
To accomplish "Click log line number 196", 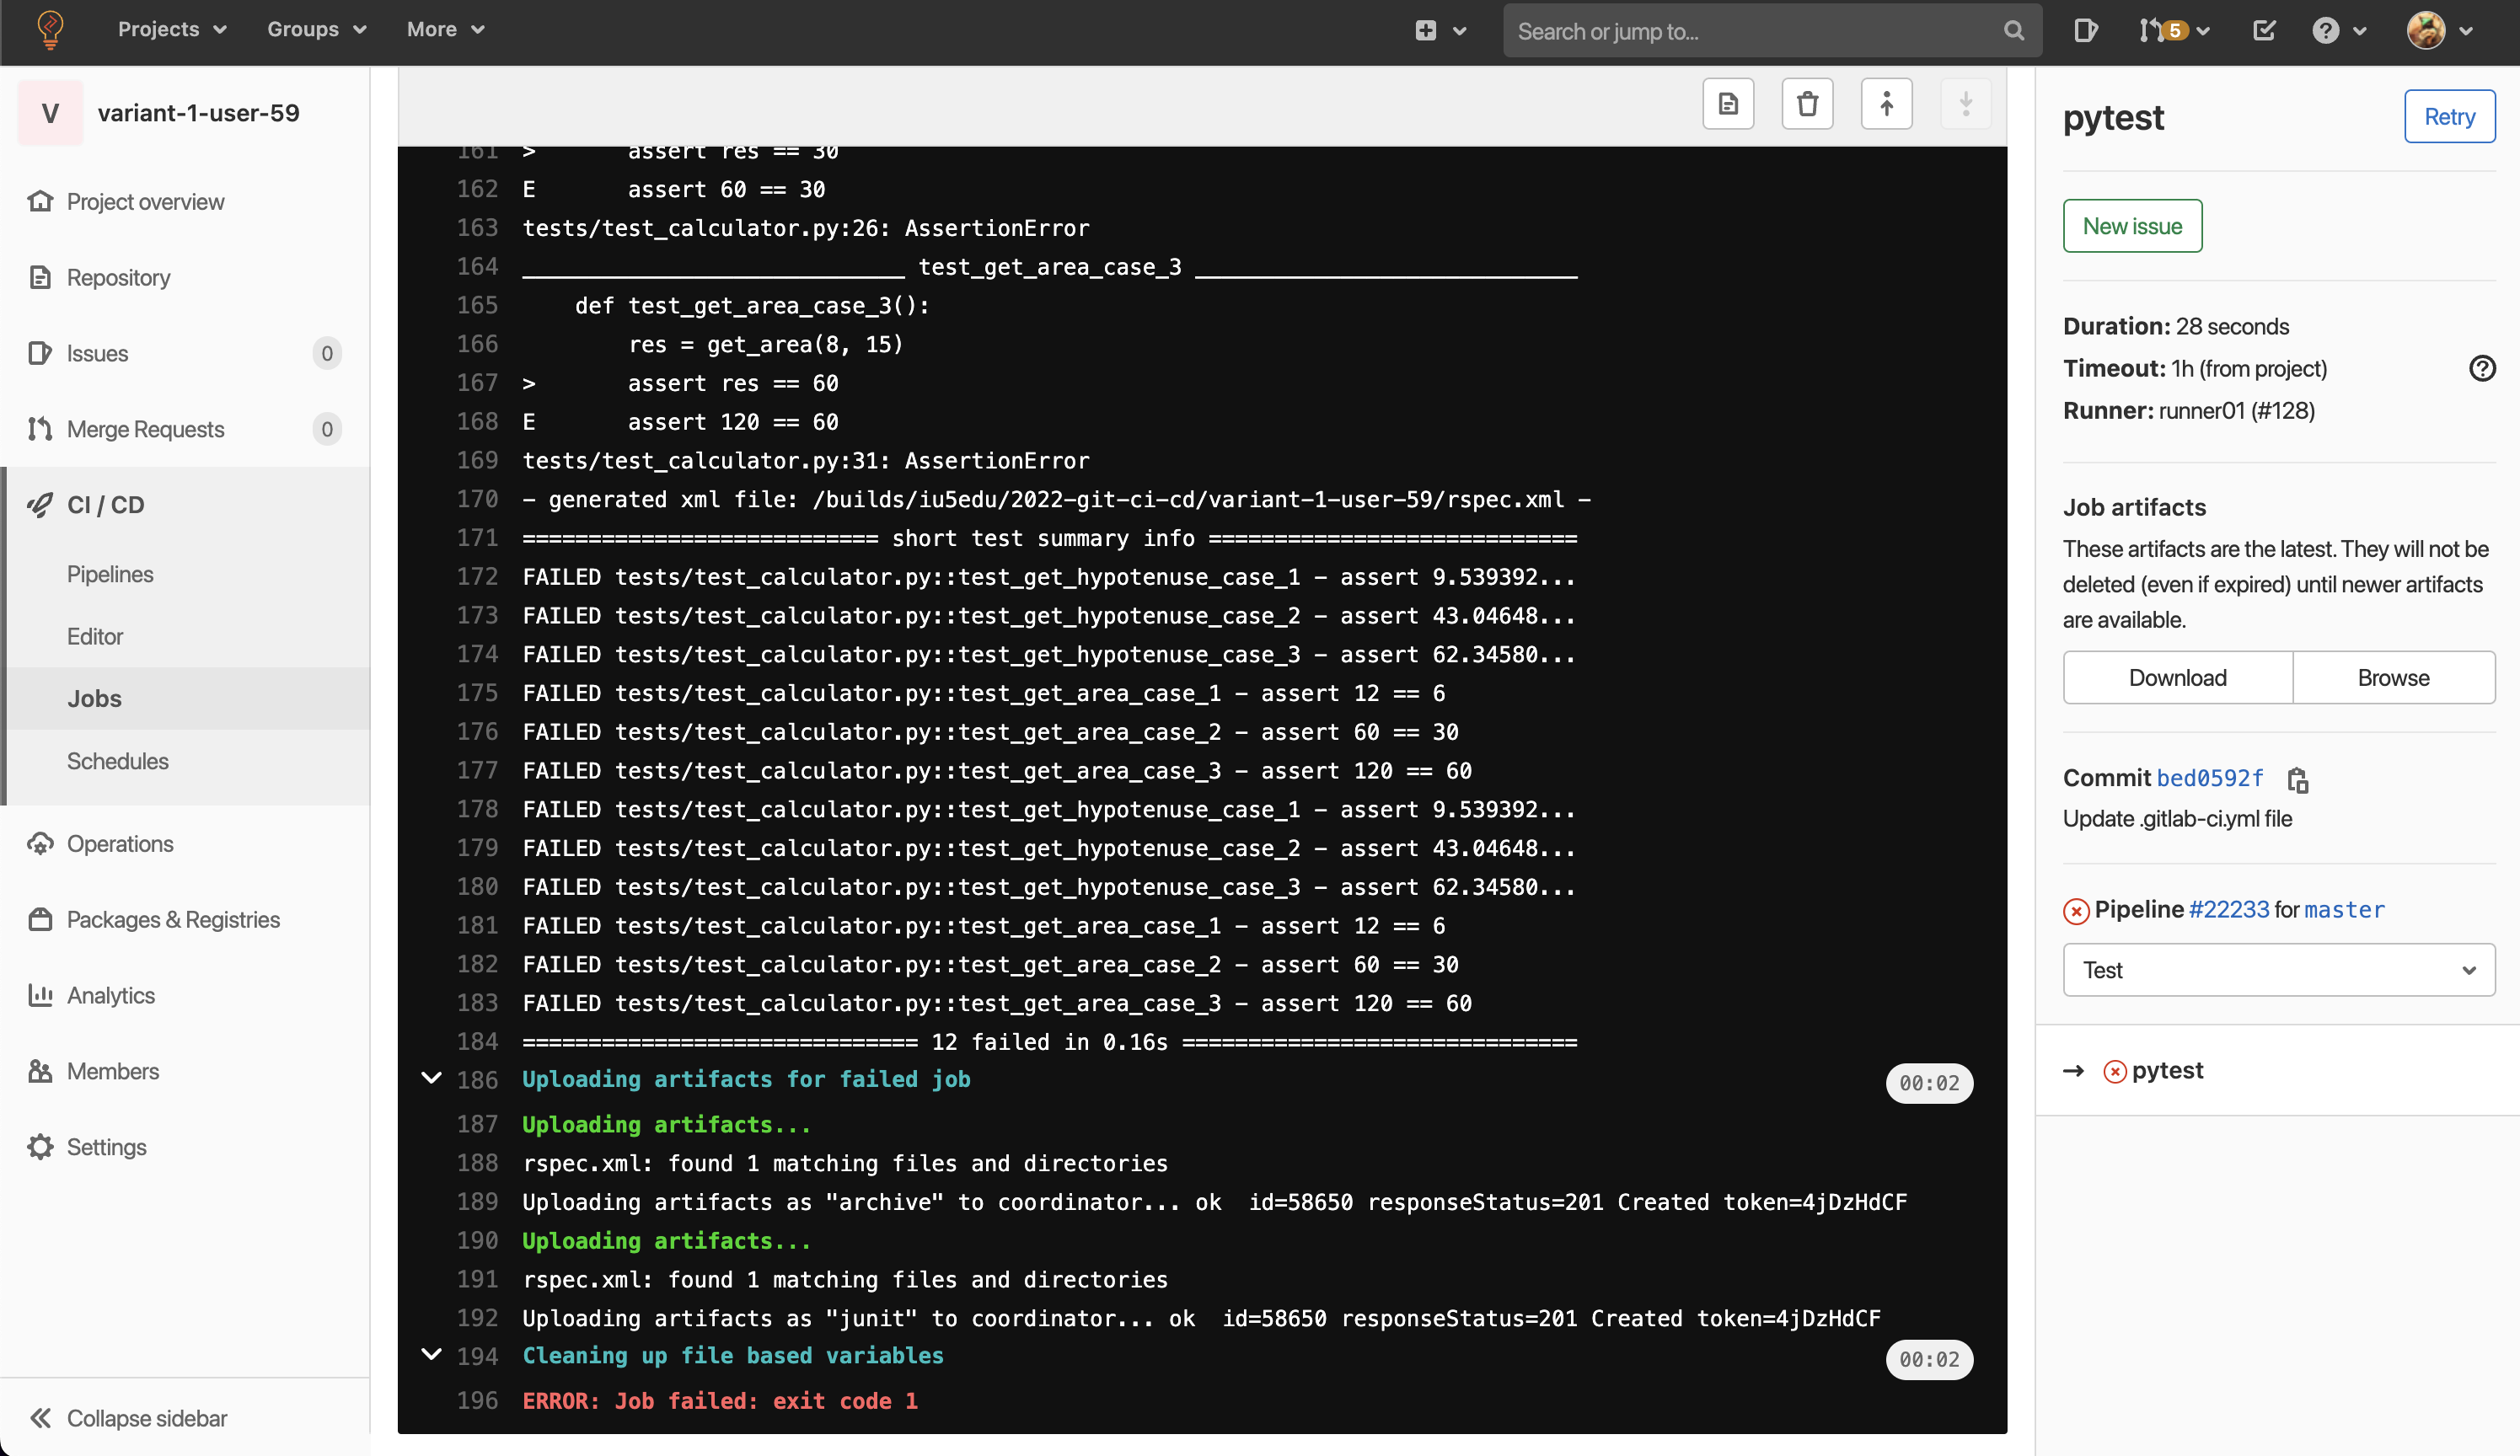I will pos(477,1401).
